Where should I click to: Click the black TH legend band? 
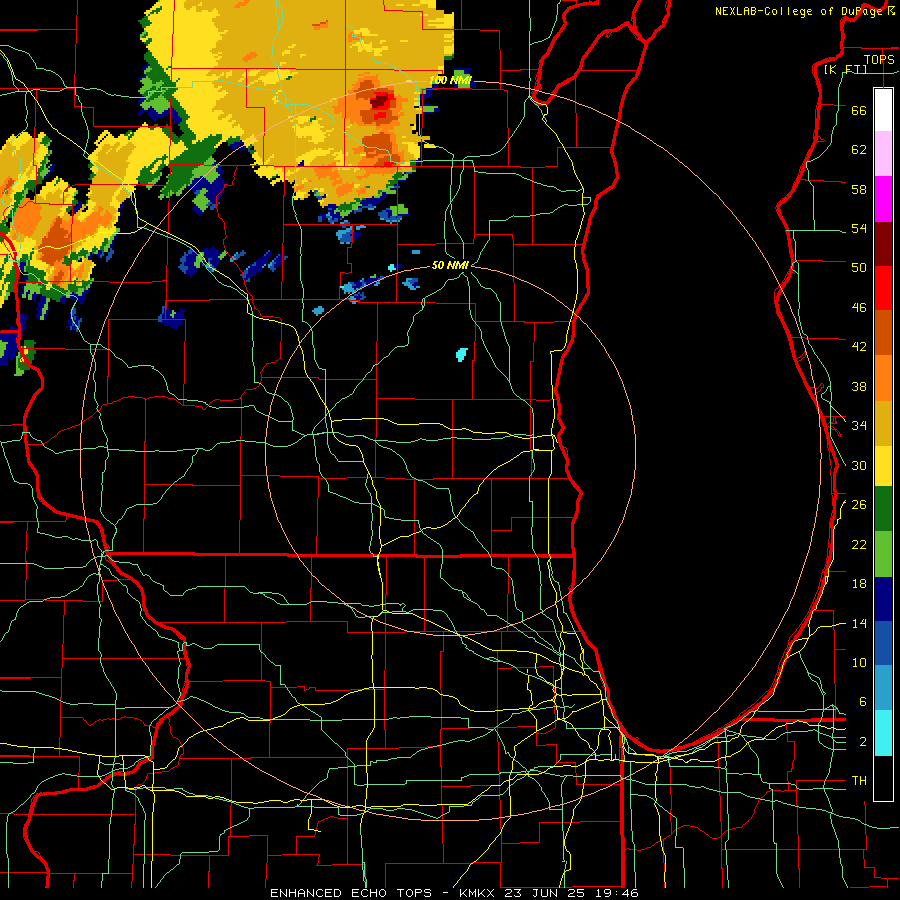pyautogui.click(x=883, y=778)
